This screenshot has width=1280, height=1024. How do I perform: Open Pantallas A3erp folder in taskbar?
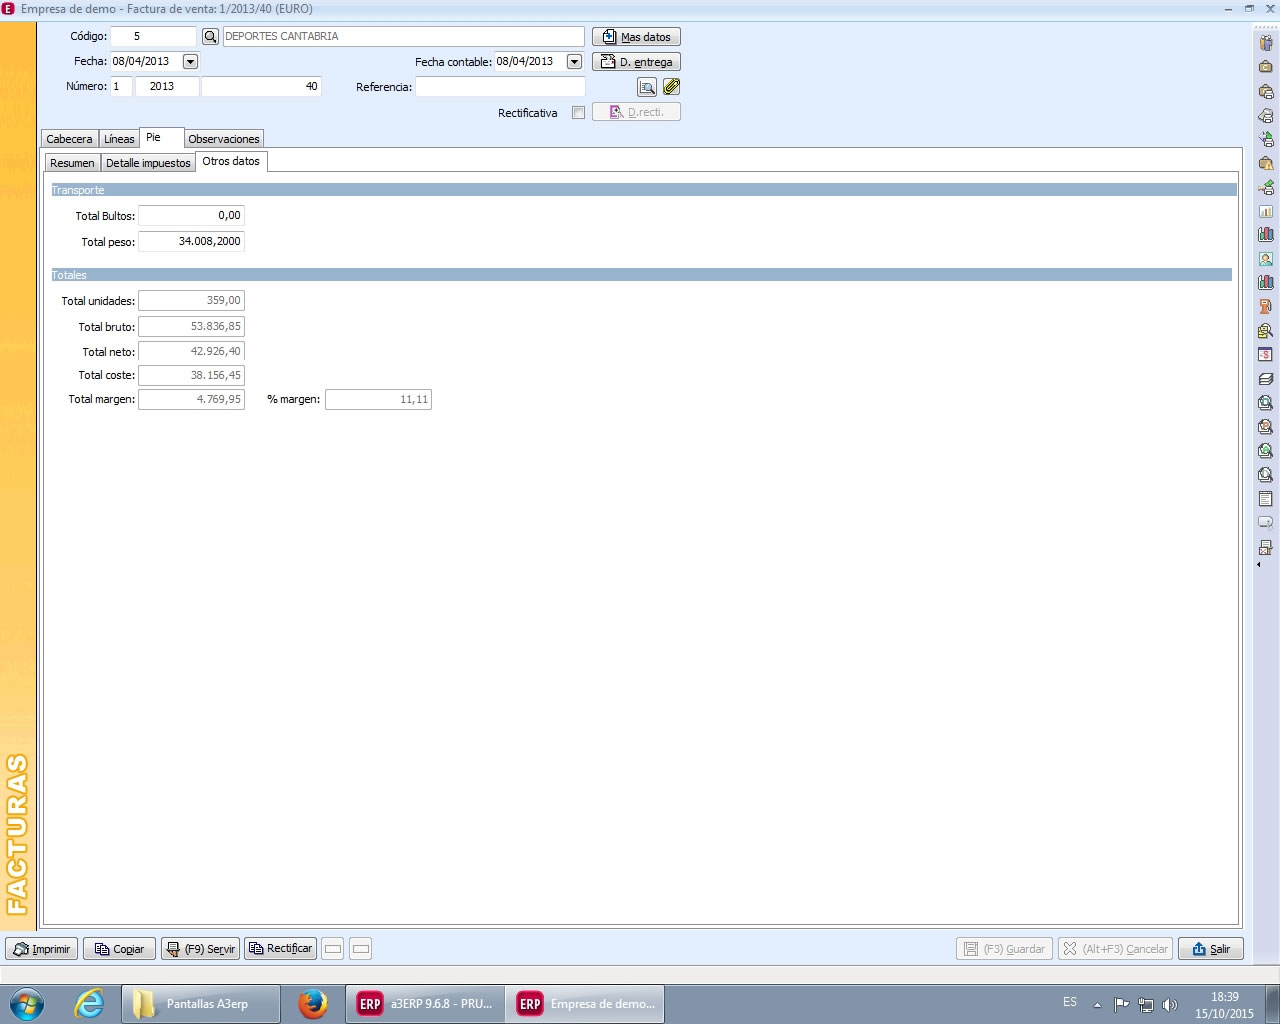click(x=200, y=1004)
